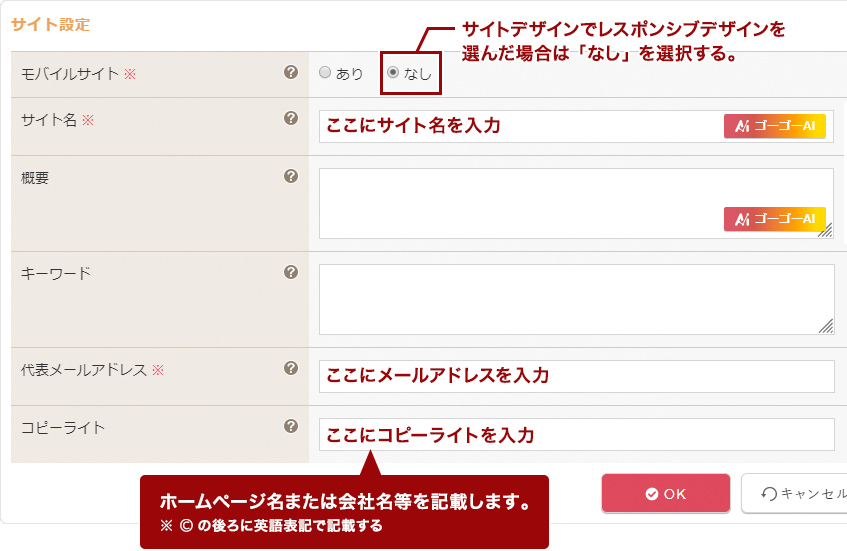This screenshot has height=551, width=847.
Task: Click ゴーゴーAI button in site name field
Action: point(774,126)
